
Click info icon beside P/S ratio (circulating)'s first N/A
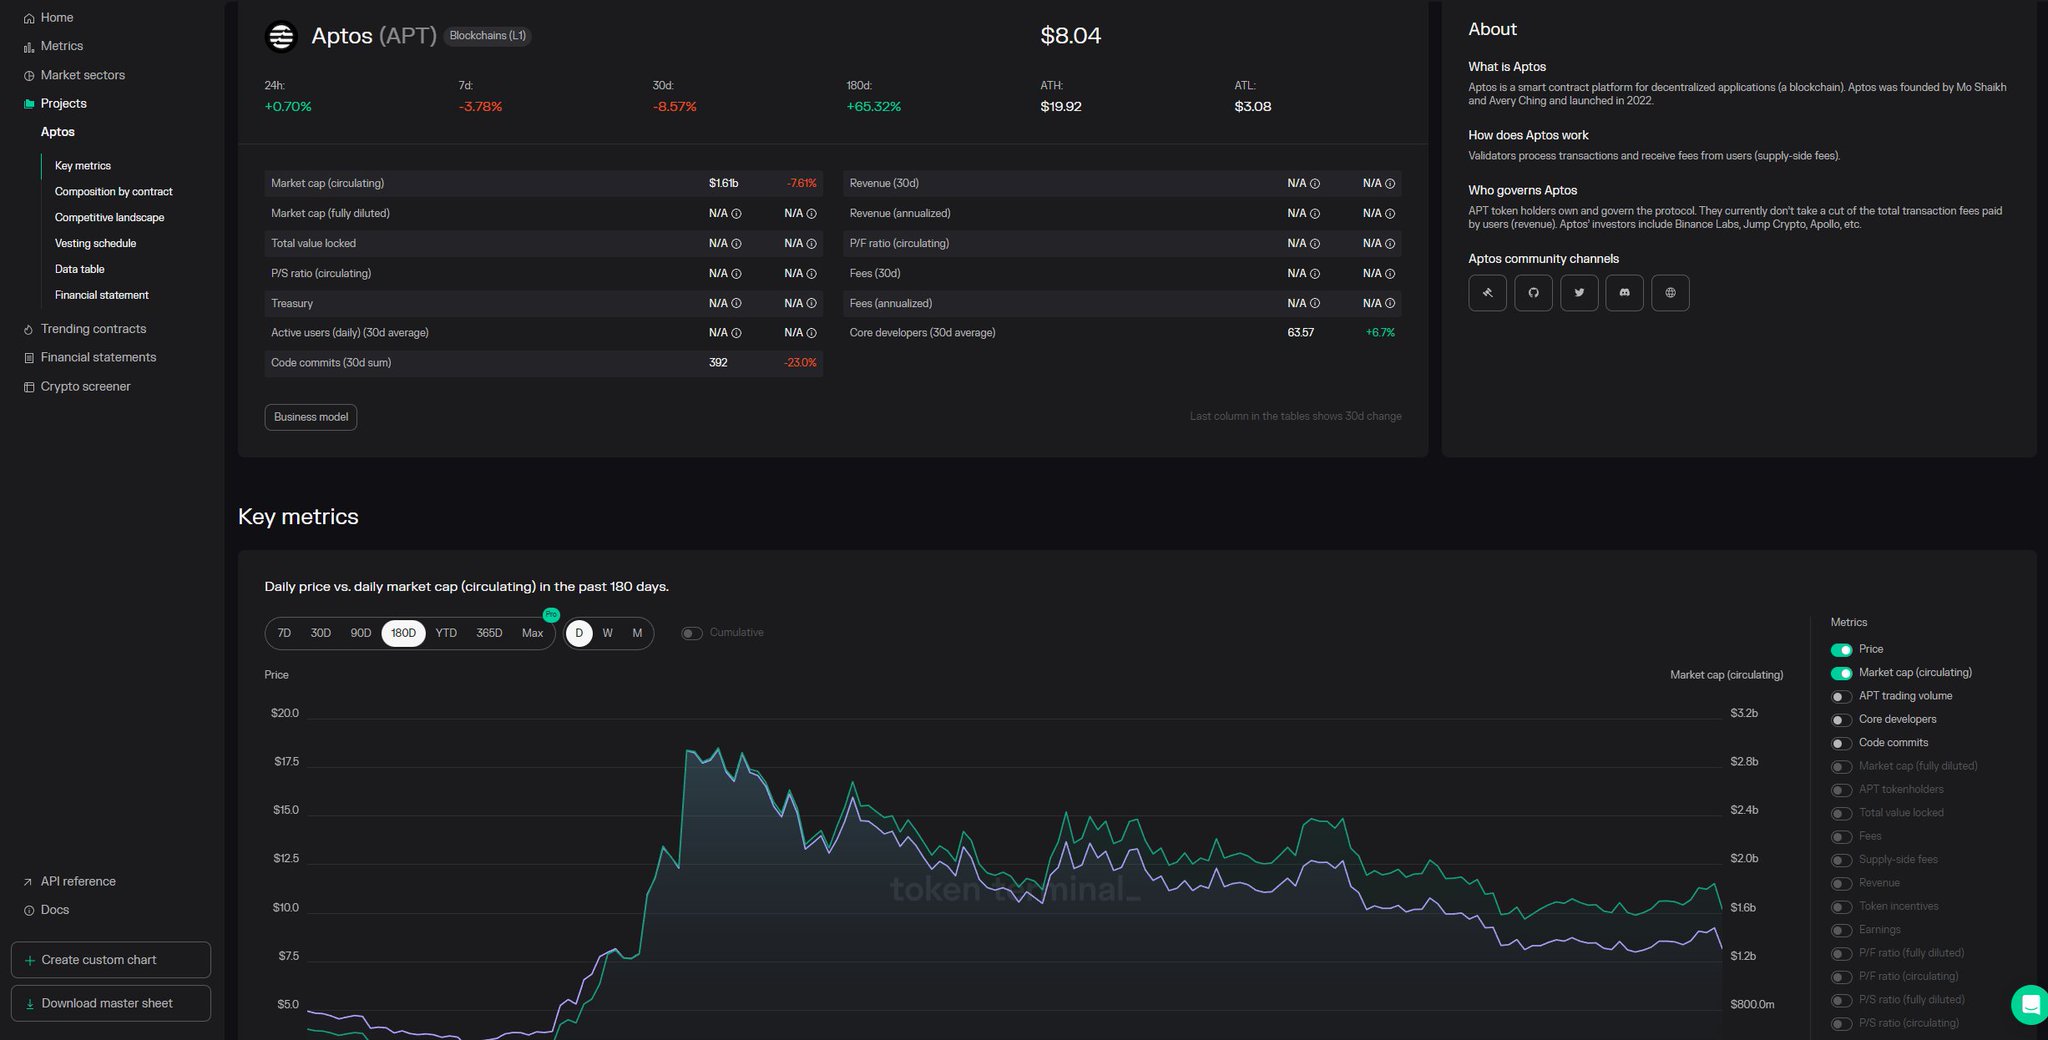[x=736, y=274]
